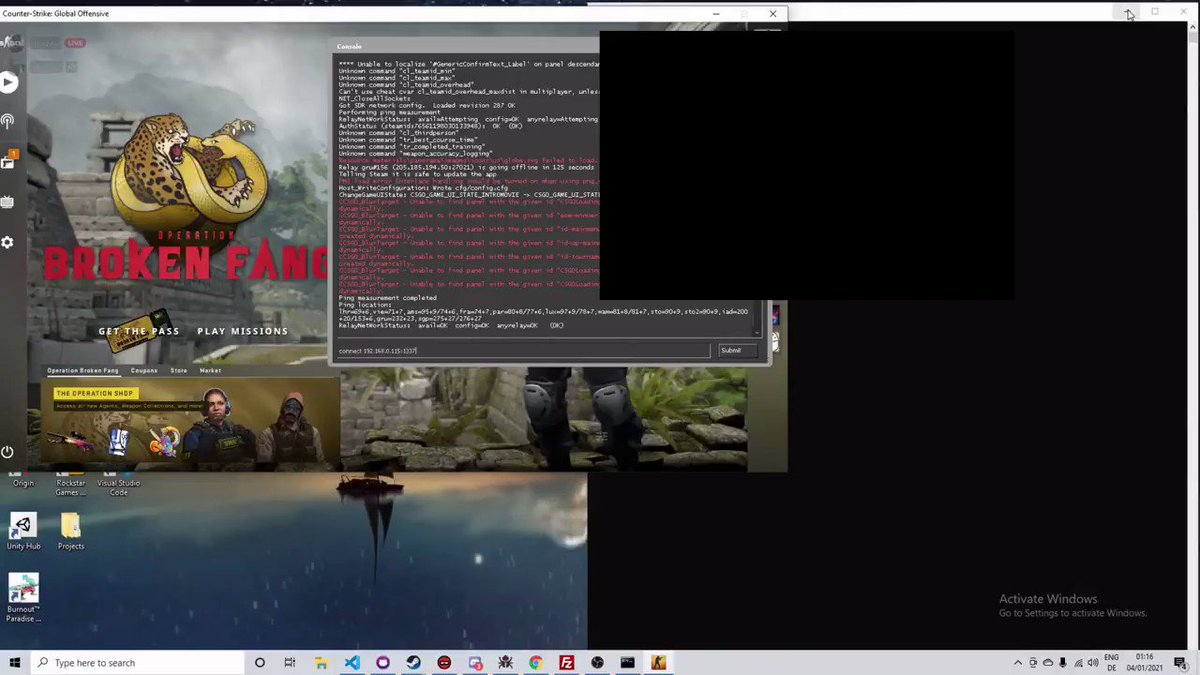Screen dimensions: 1200x675
Task: Open the Origin desktop shortcut
Action: [23, 478]
